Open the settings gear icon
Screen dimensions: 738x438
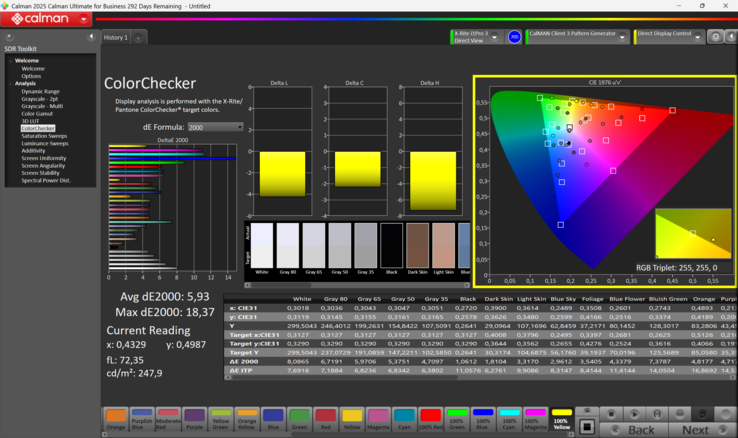pos(715,37)
